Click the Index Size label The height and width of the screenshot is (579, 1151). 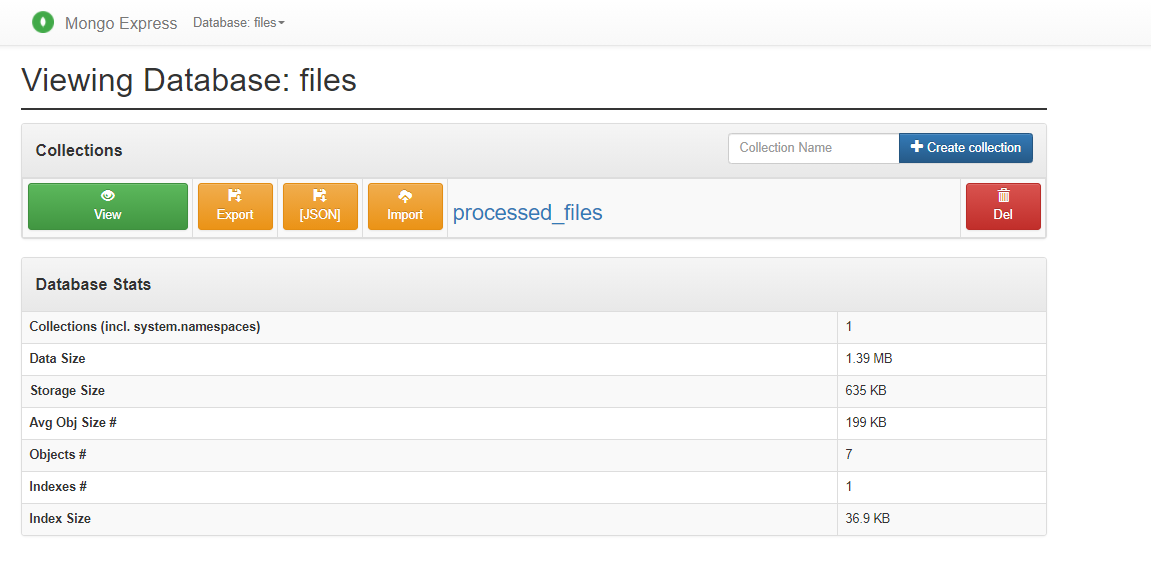60,519
